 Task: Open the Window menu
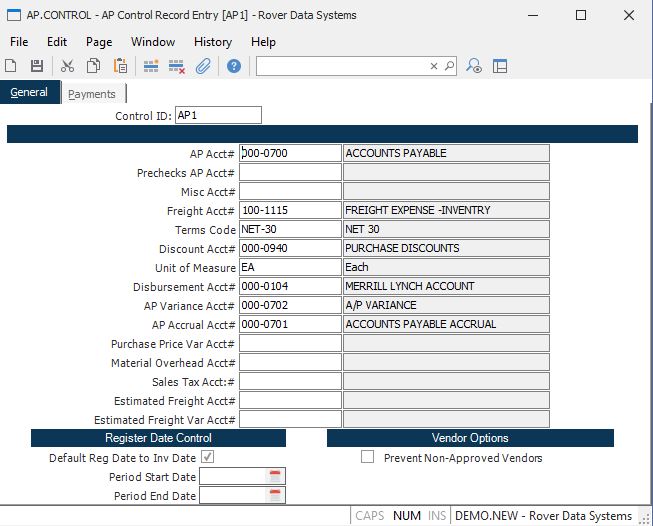coord(152,42)
